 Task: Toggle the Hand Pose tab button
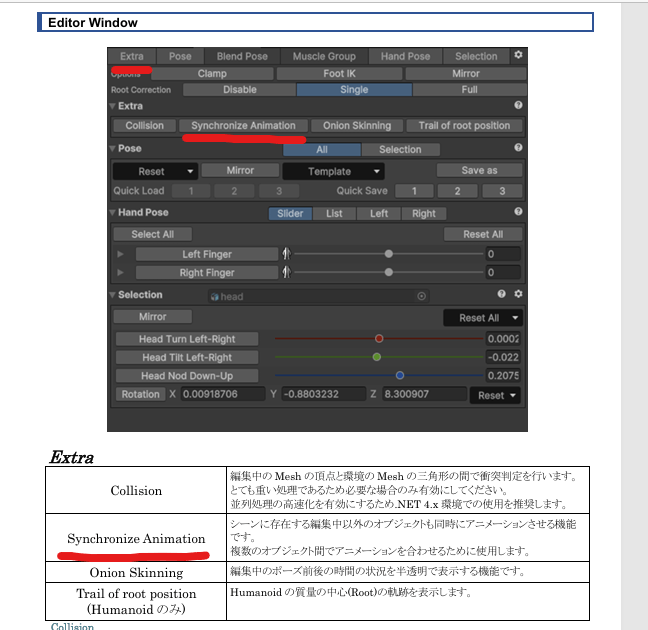click(x=405, y=56)
